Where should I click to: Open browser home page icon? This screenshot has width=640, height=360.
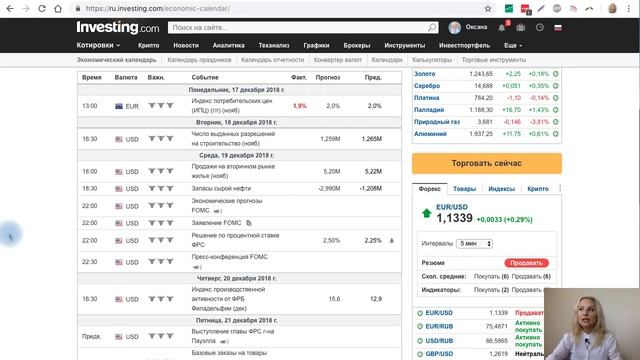point(58,9)
